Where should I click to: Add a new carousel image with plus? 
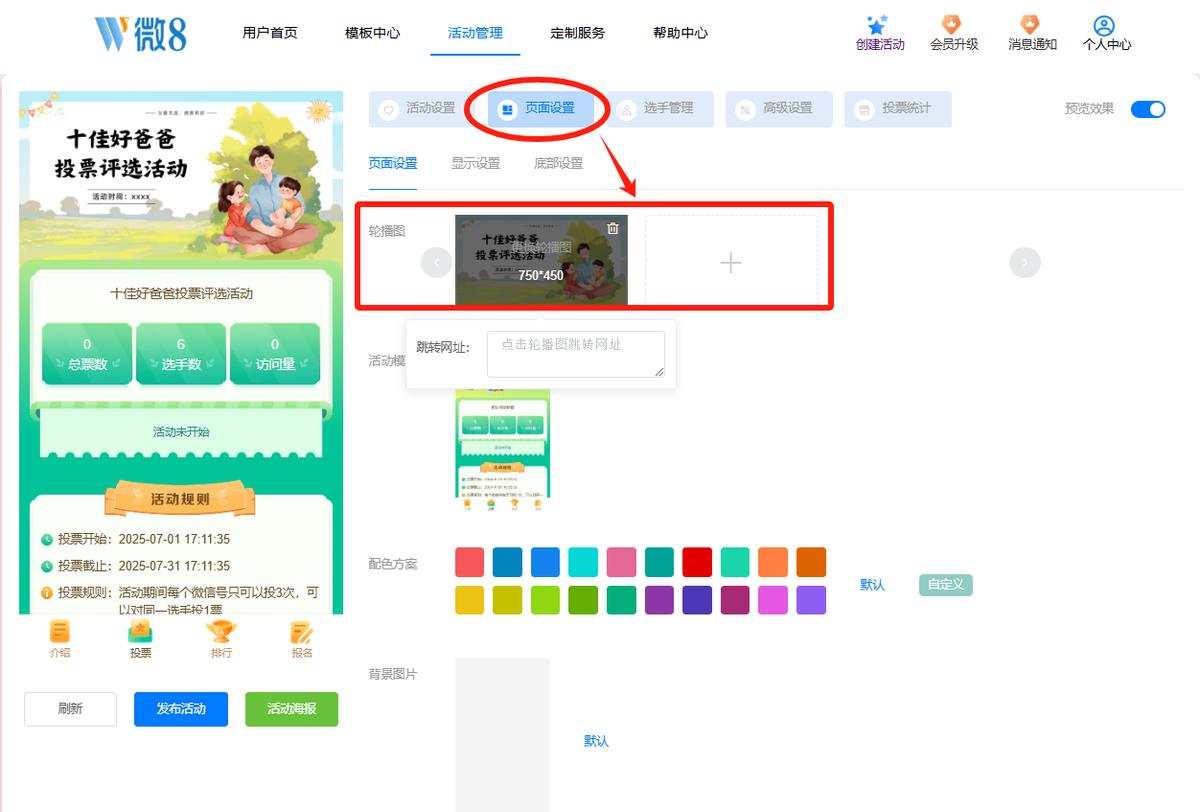click(x=731, y=262)
